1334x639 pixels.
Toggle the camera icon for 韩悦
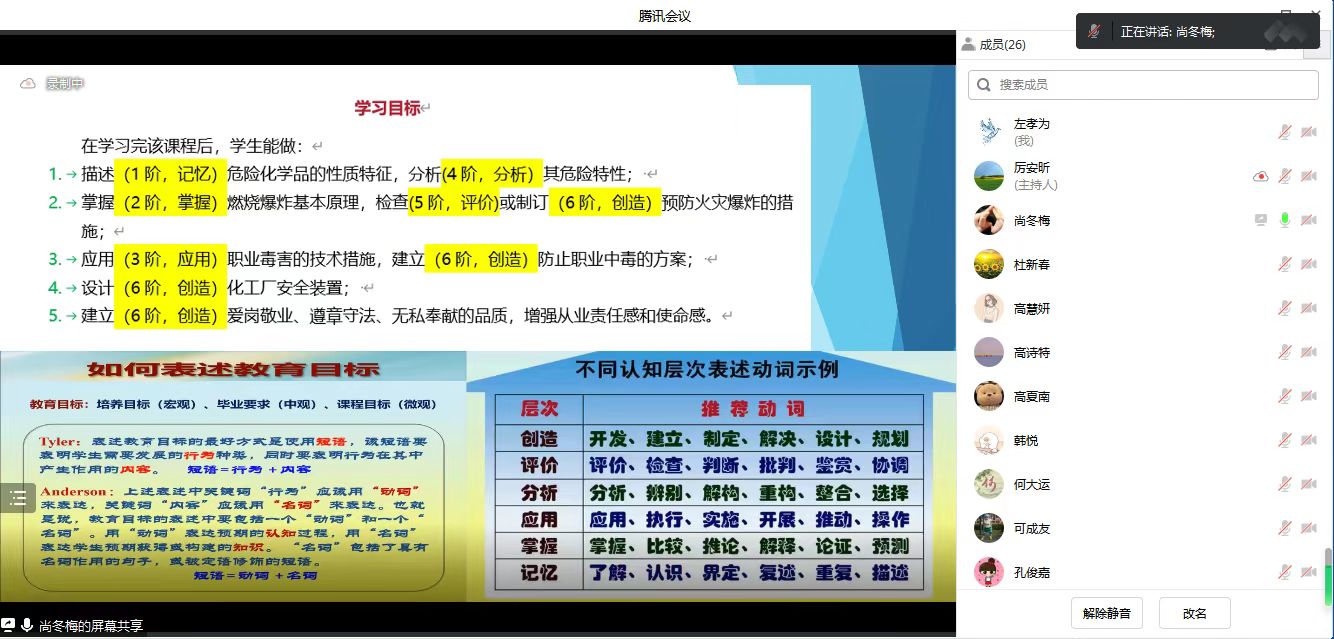click(1308, 440)
